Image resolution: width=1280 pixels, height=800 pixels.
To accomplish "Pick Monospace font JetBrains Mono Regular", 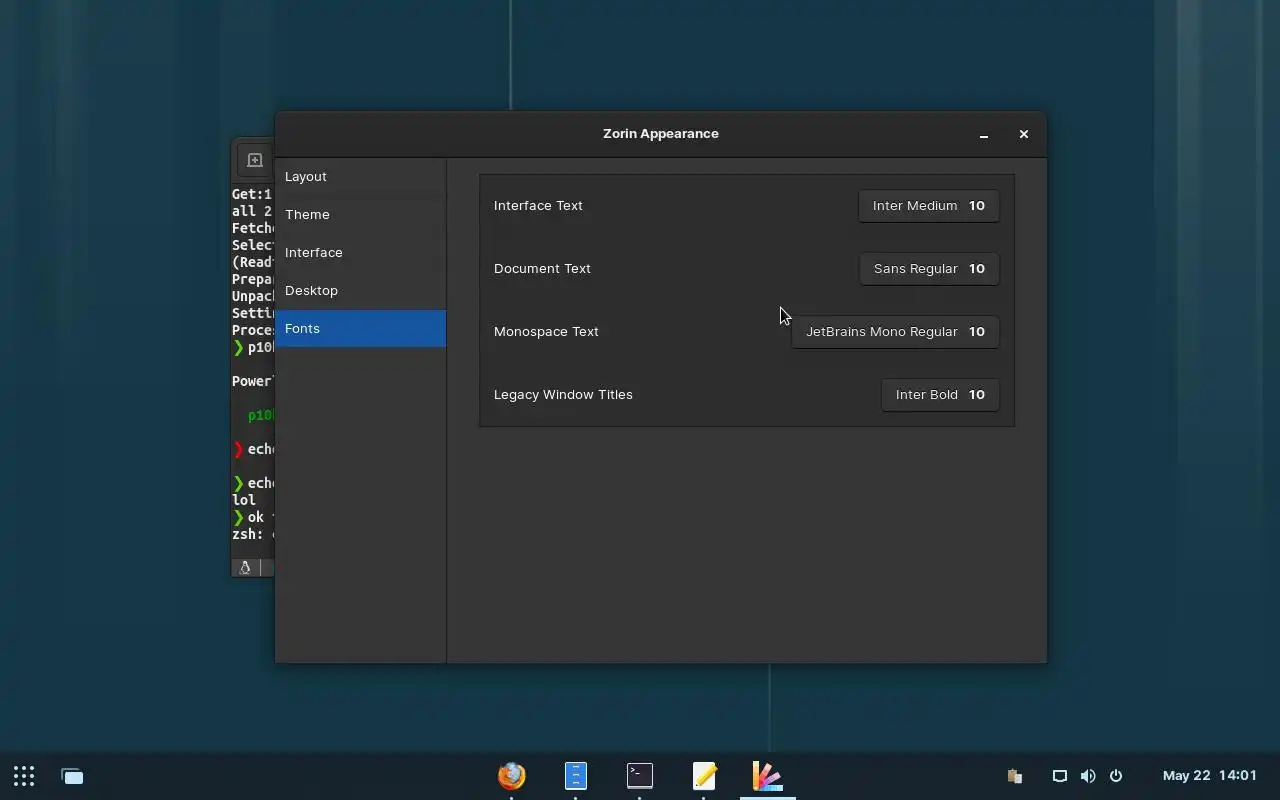I will click(x=895, y=332).
